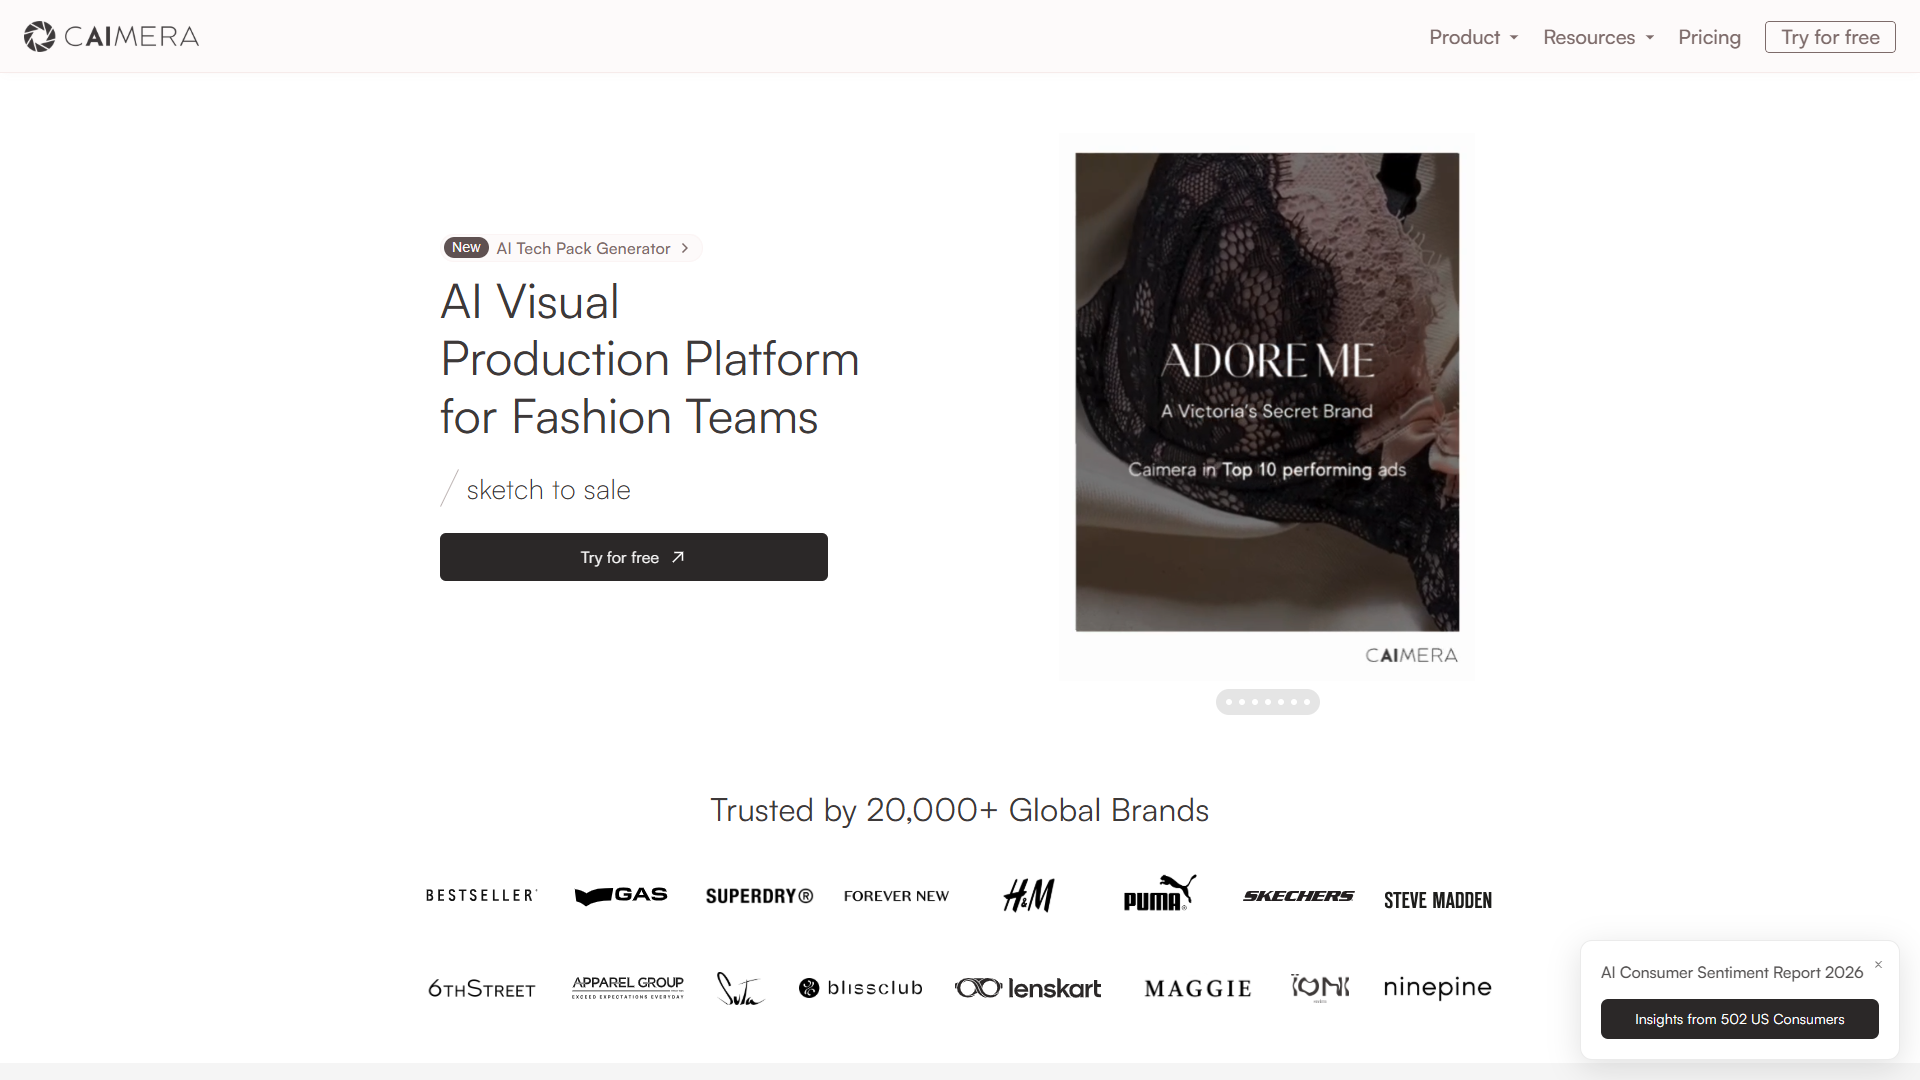
Task: Expand the Resources dropdown menu
Action: click(1598, 37)
